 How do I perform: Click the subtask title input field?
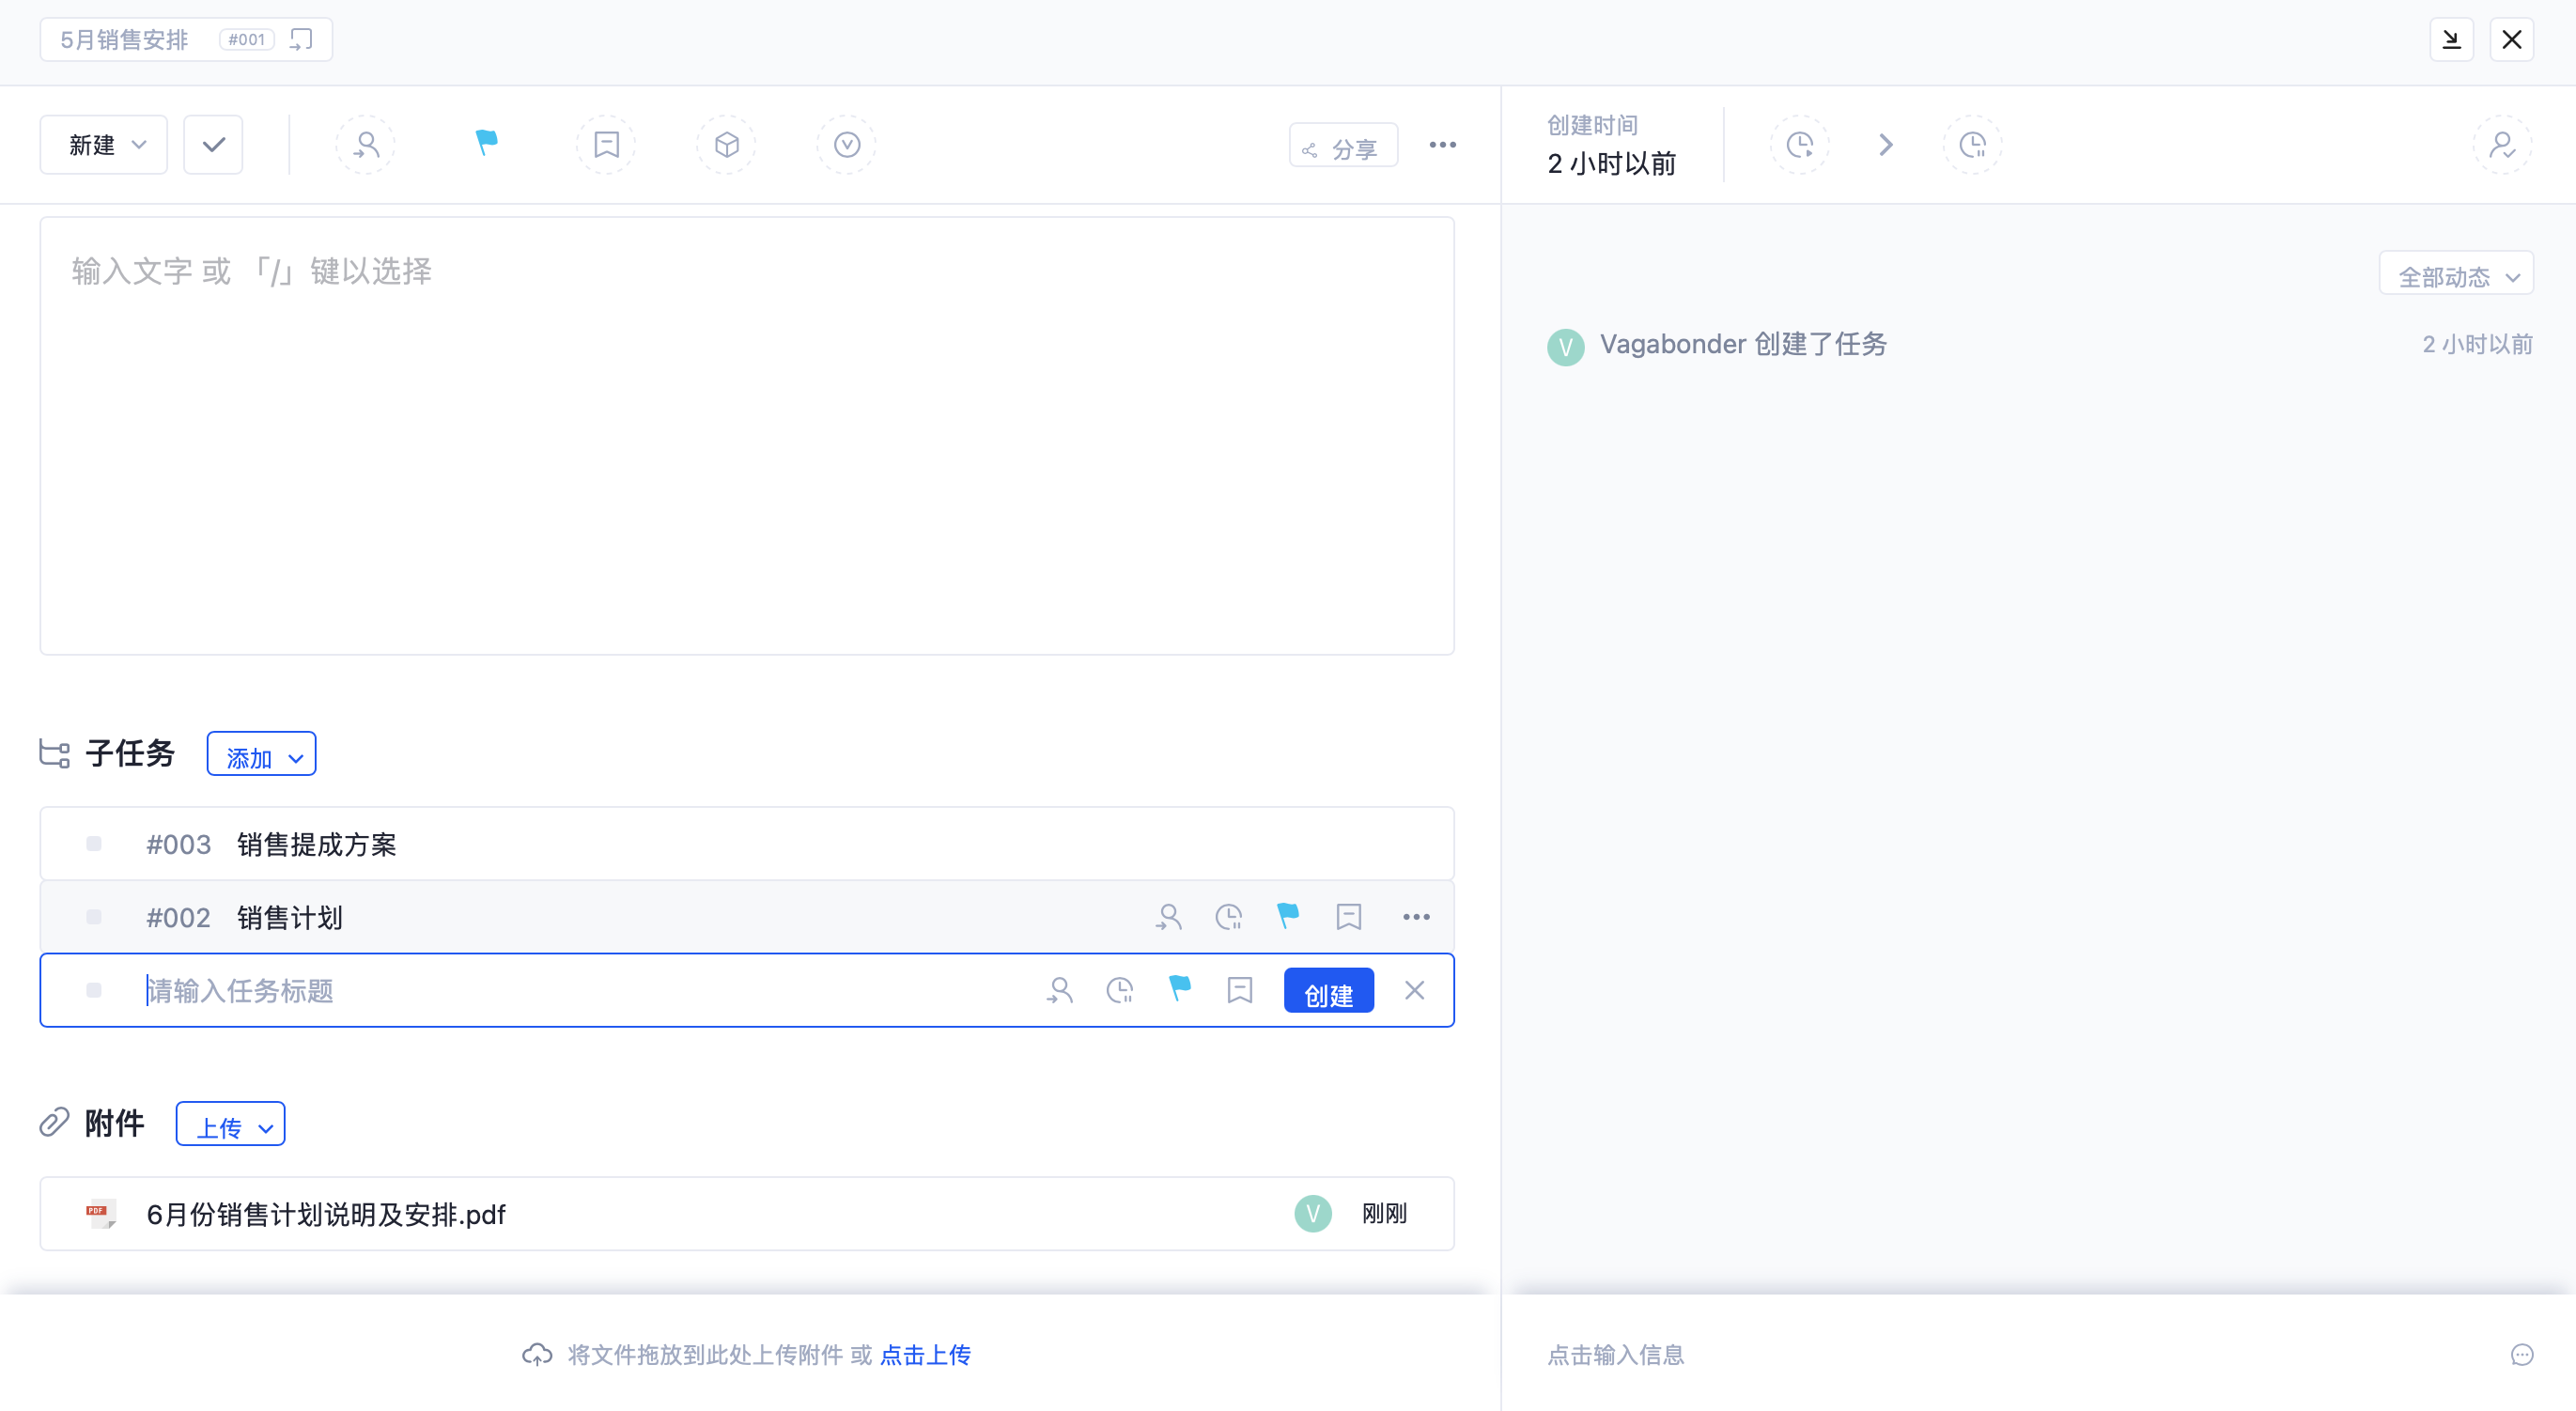(x=580, y=991)
